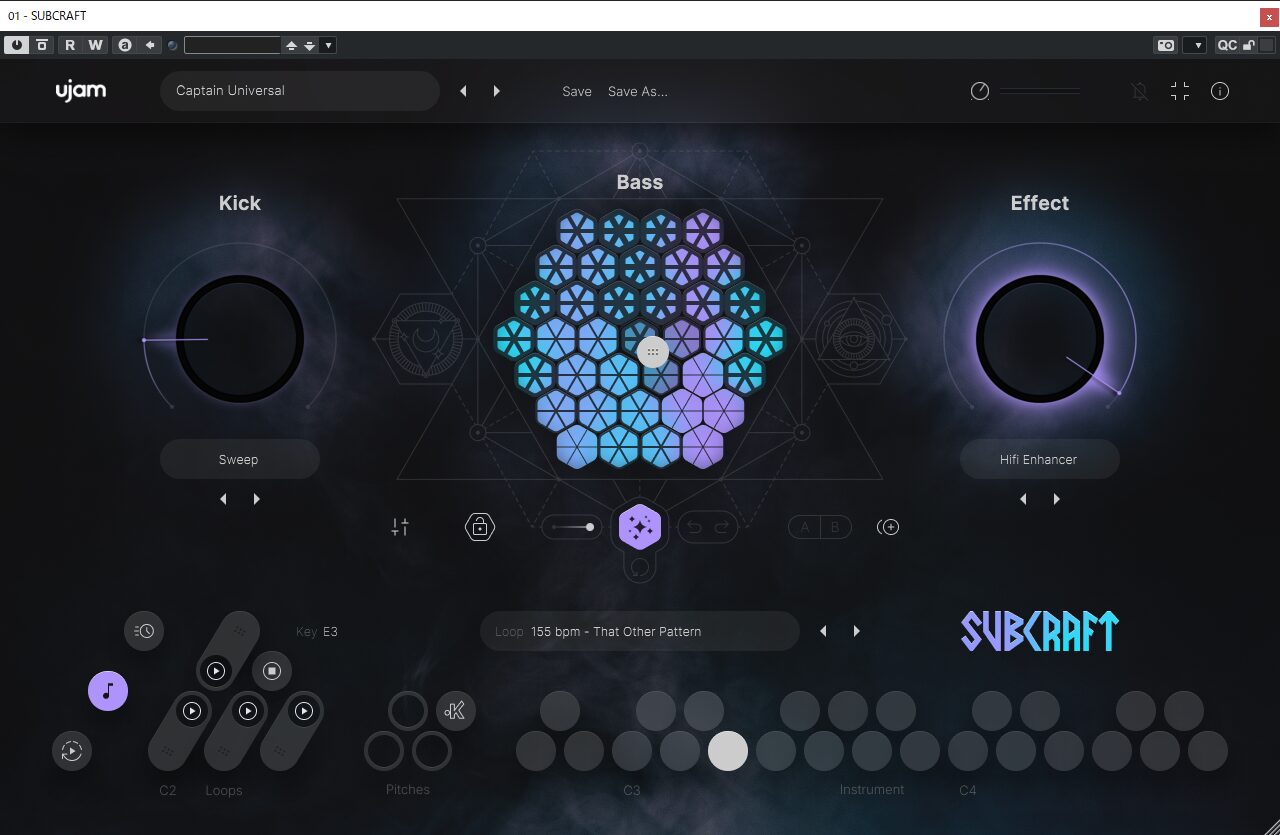Open the info circle icon
The image size is (1280, 835).
(x=1220, y=91)
